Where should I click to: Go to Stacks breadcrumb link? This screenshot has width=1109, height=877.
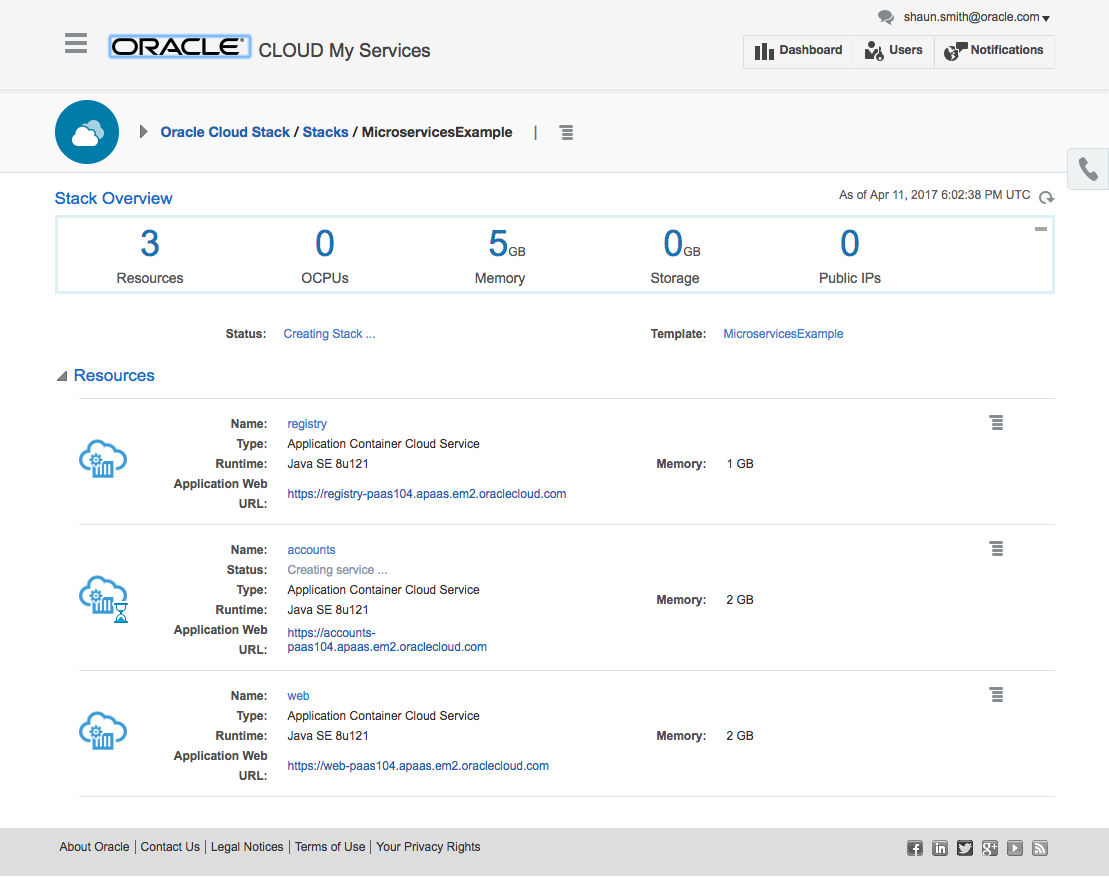pos(325,132)
